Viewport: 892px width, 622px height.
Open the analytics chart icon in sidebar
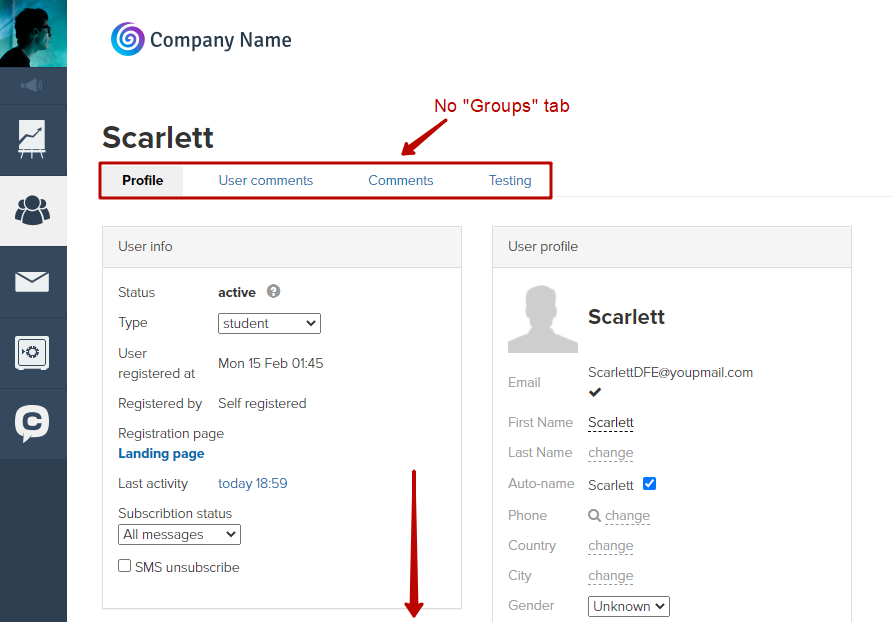click(x=32, y=139)
